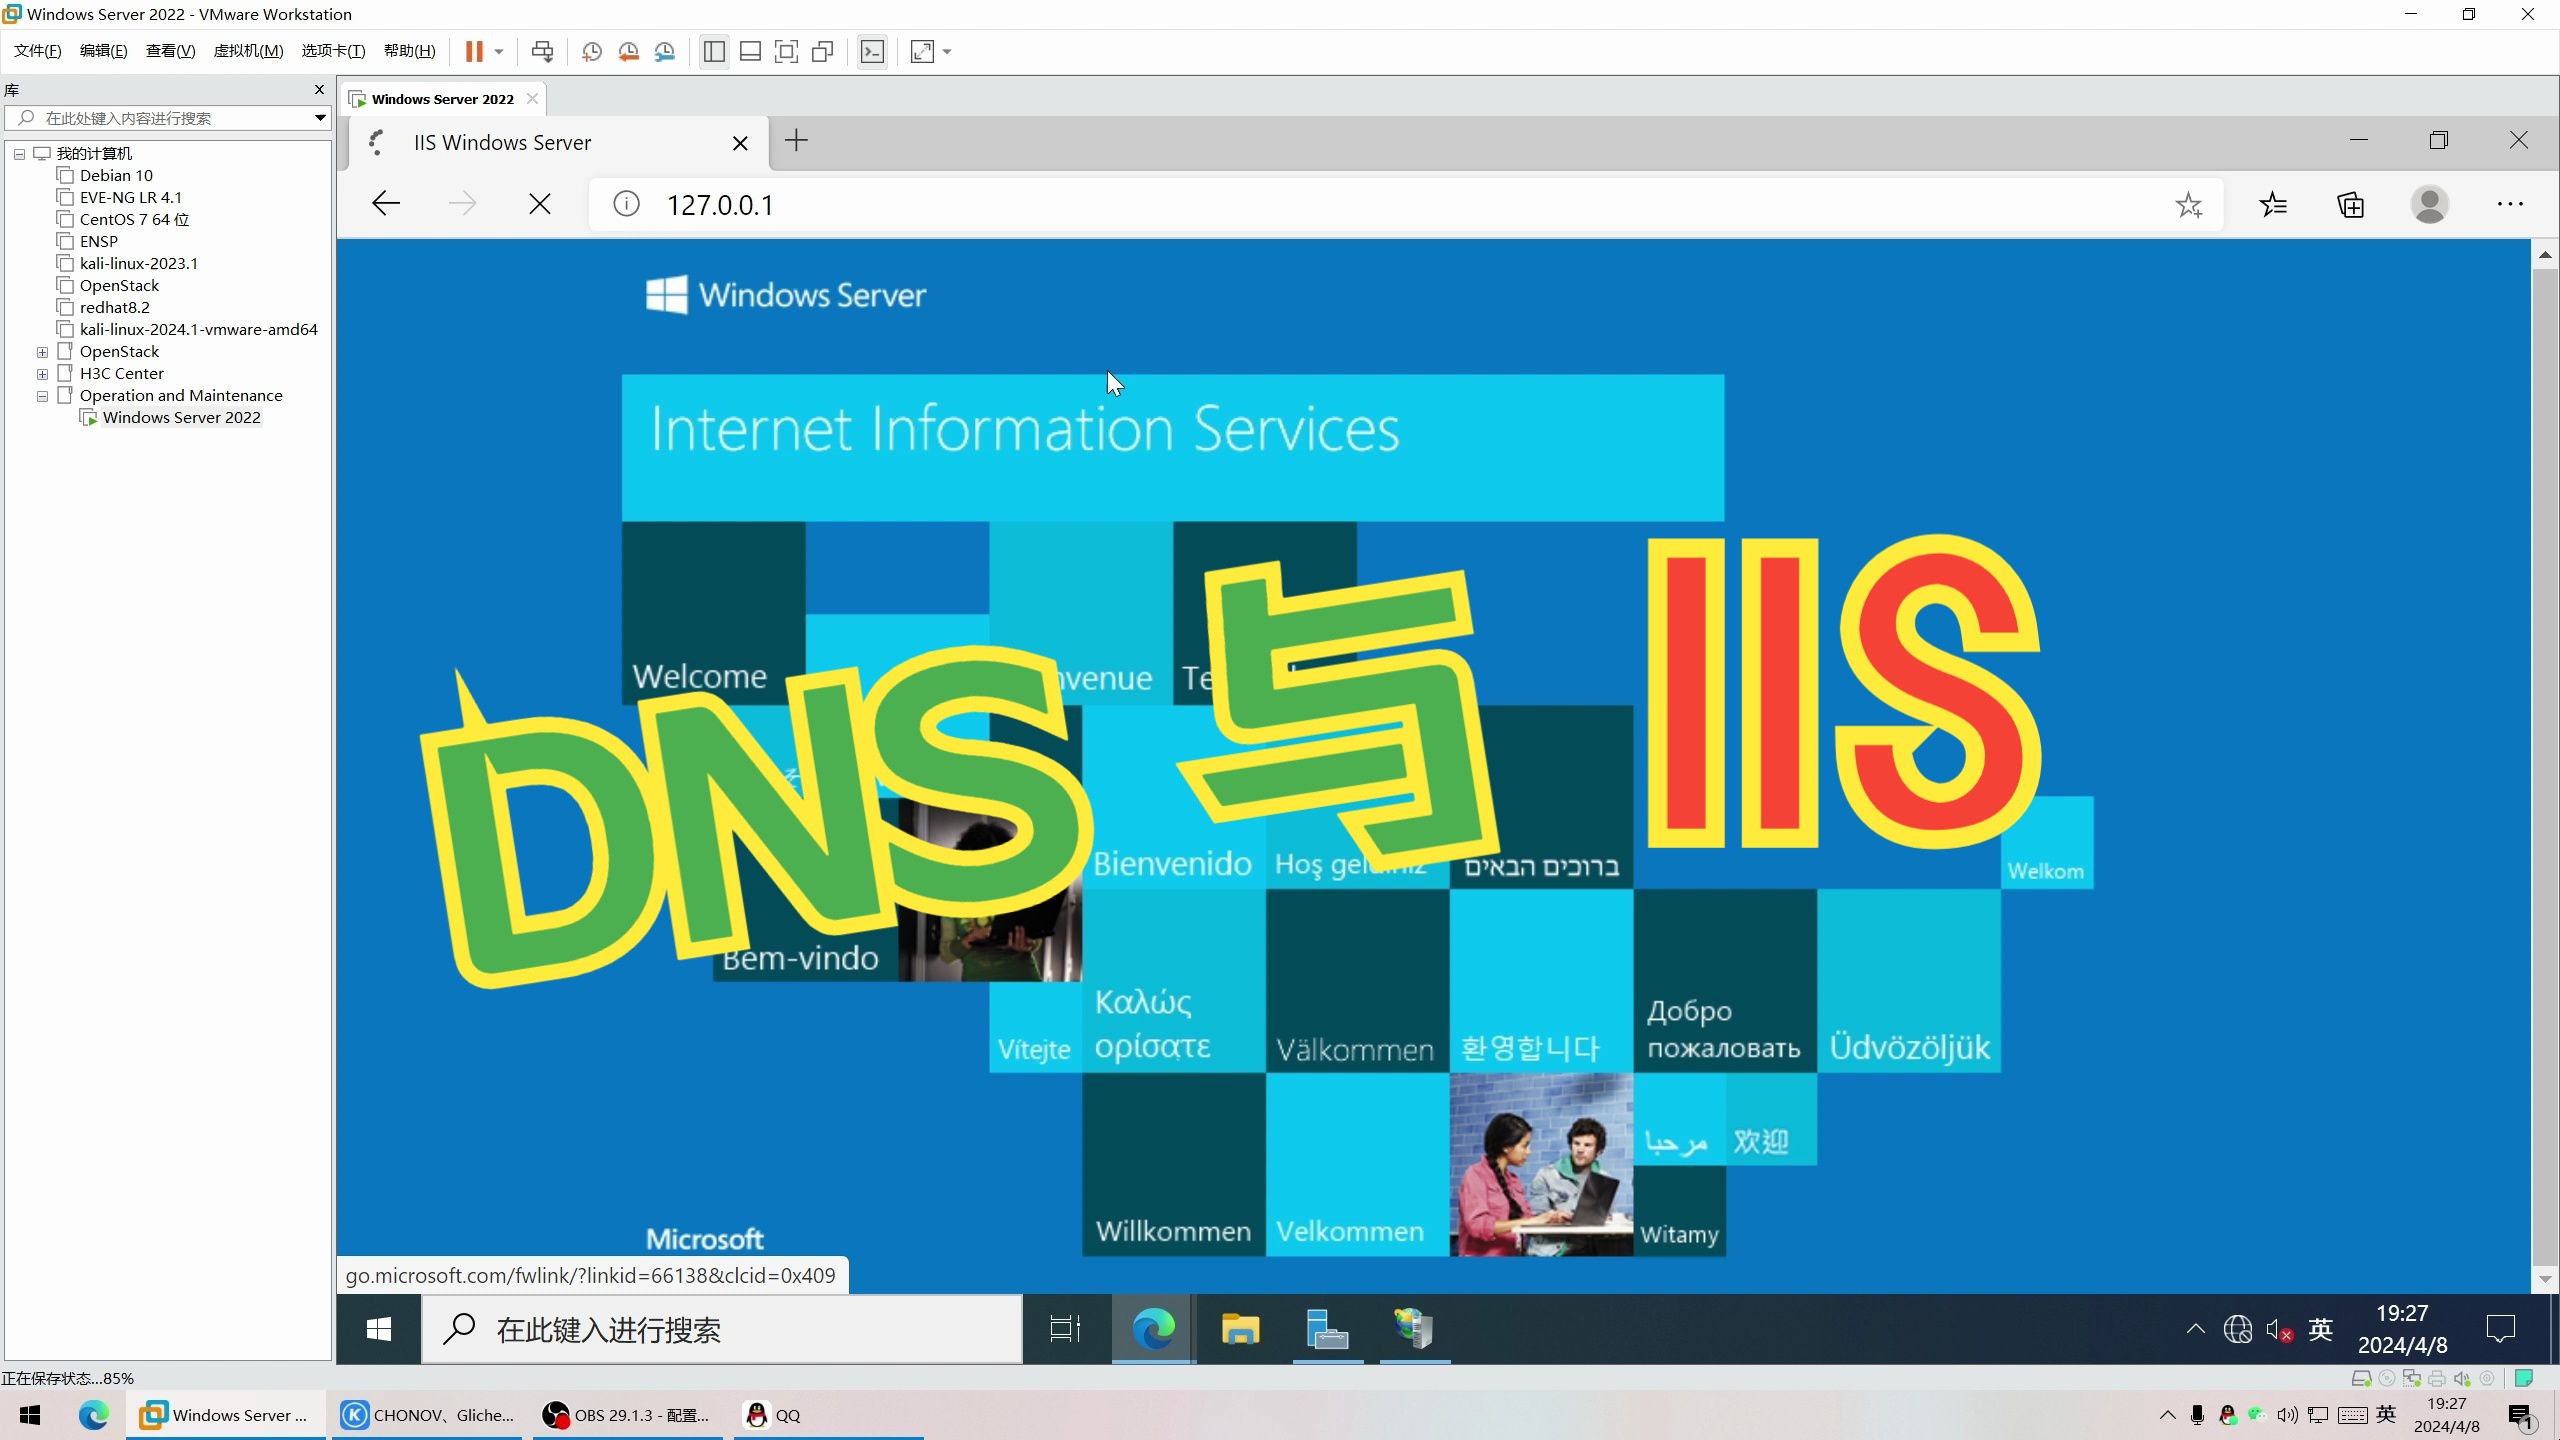This screenshot has width=2560, height=1440.
Task: Select Debian 10 in the library
Action: tap(116, 176)
